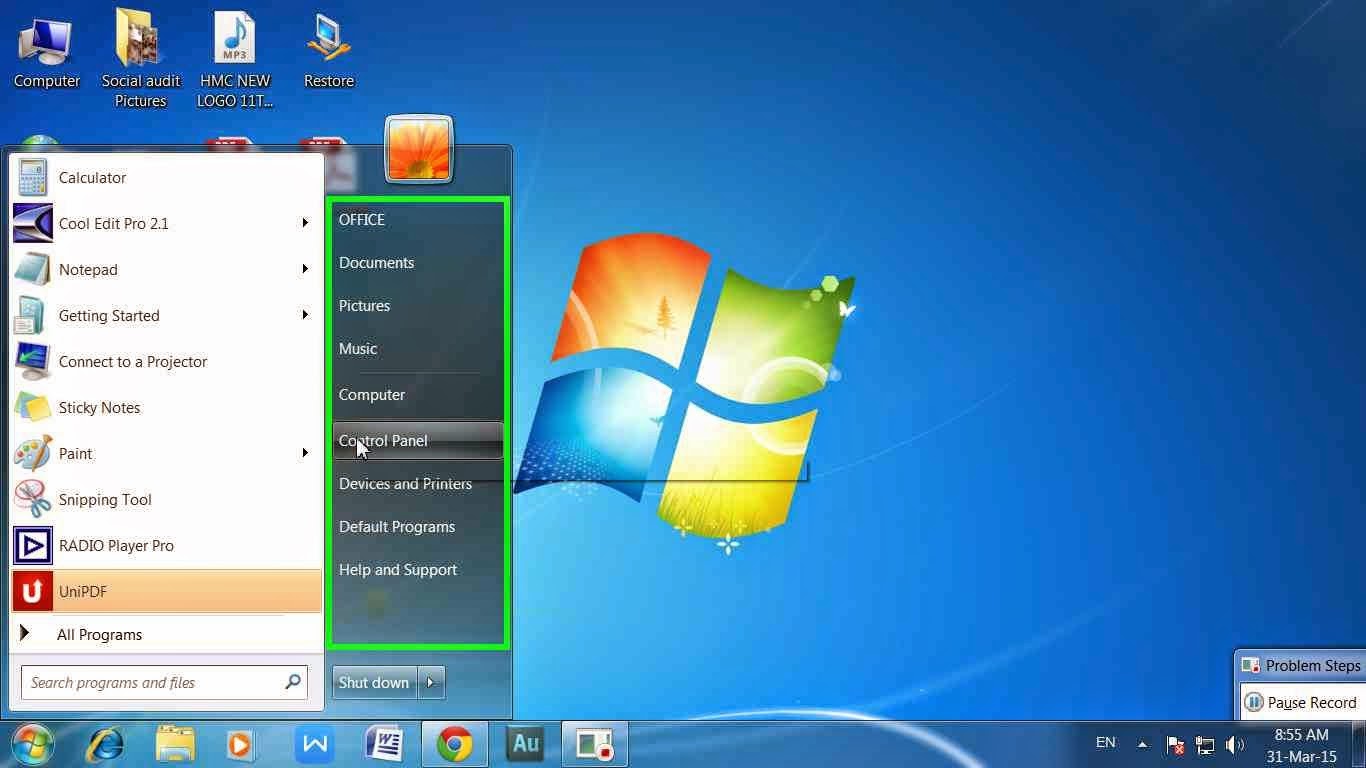Open Control Panel
The image size is (1366, 768).
tap(418, 441)
